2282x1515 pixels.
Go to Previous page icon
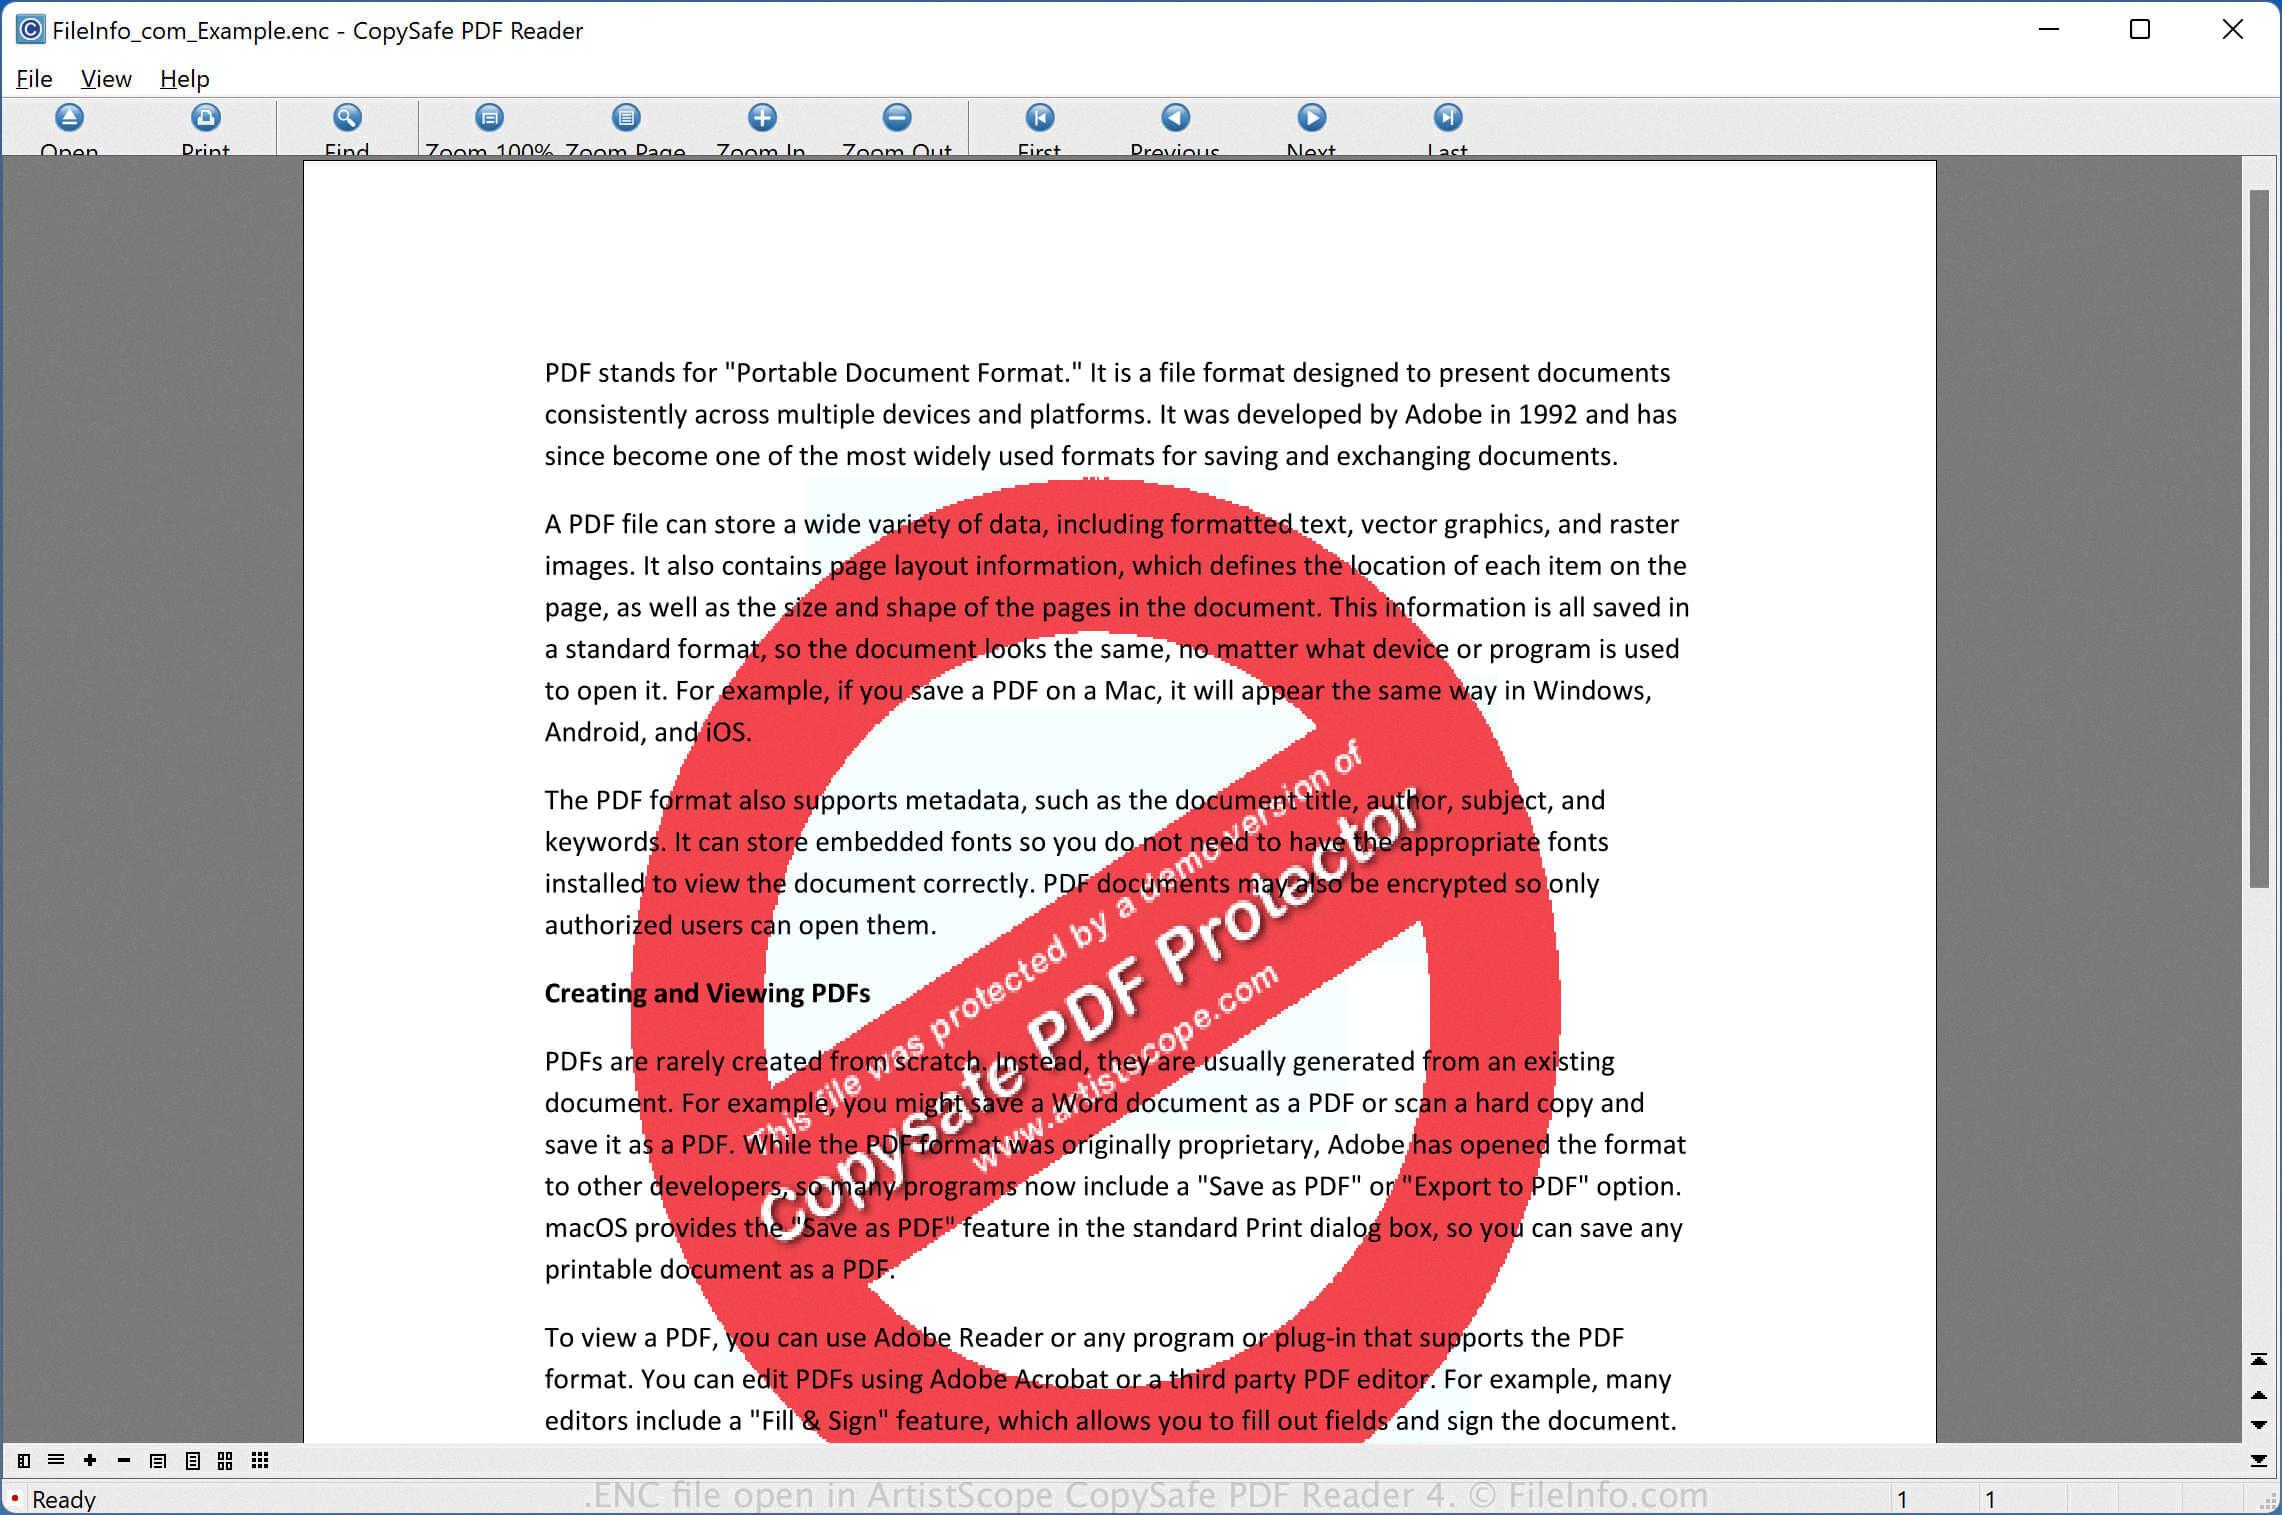[1175, 118]
